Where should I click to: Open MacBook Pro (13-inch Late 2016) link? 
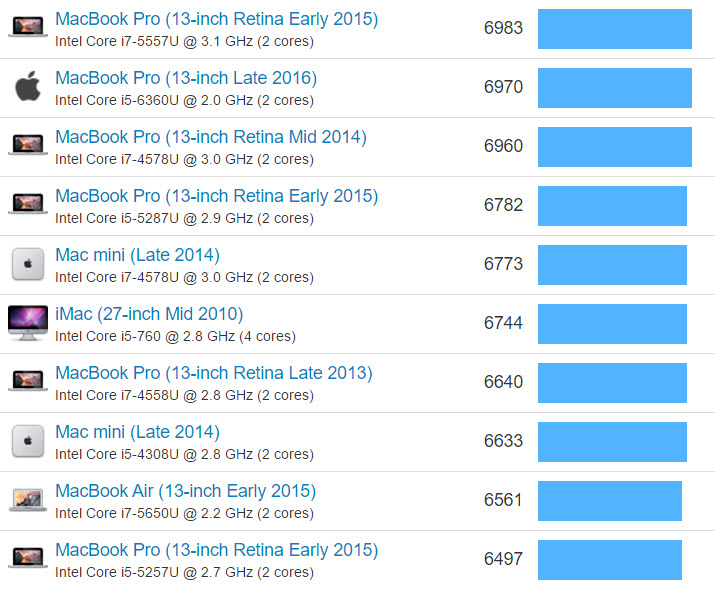click(x=186, y=78)
